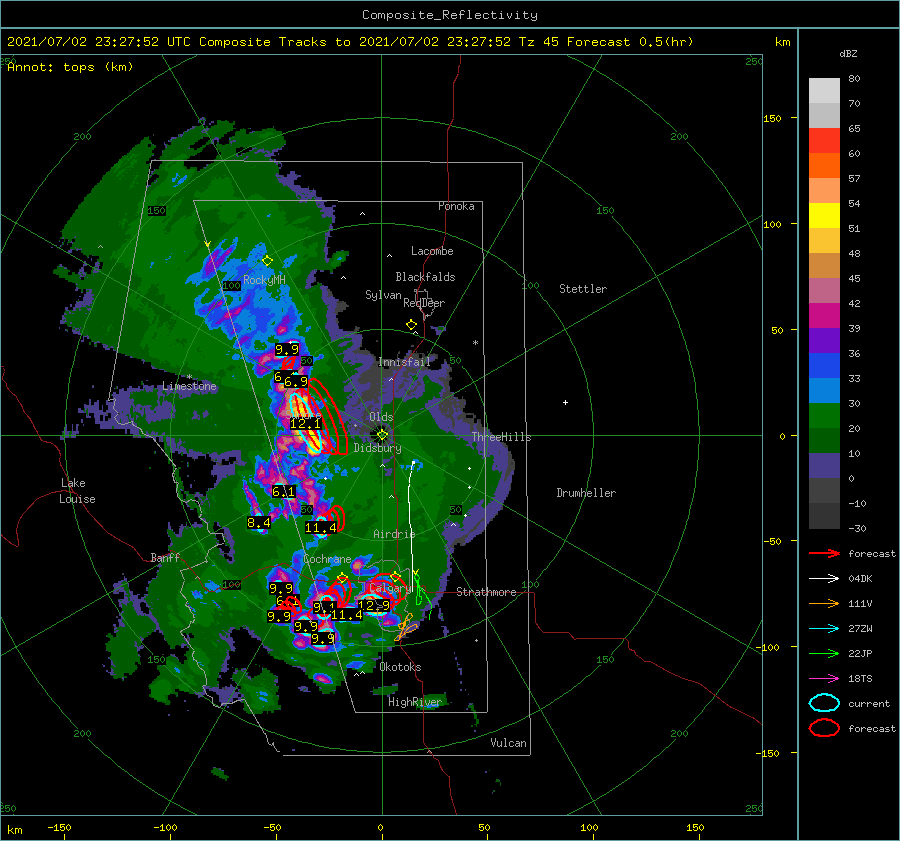This screenshot has width=900, height=841.
Task: Click the red 60-65 dBZ color swatch
Action: (824, 140)
